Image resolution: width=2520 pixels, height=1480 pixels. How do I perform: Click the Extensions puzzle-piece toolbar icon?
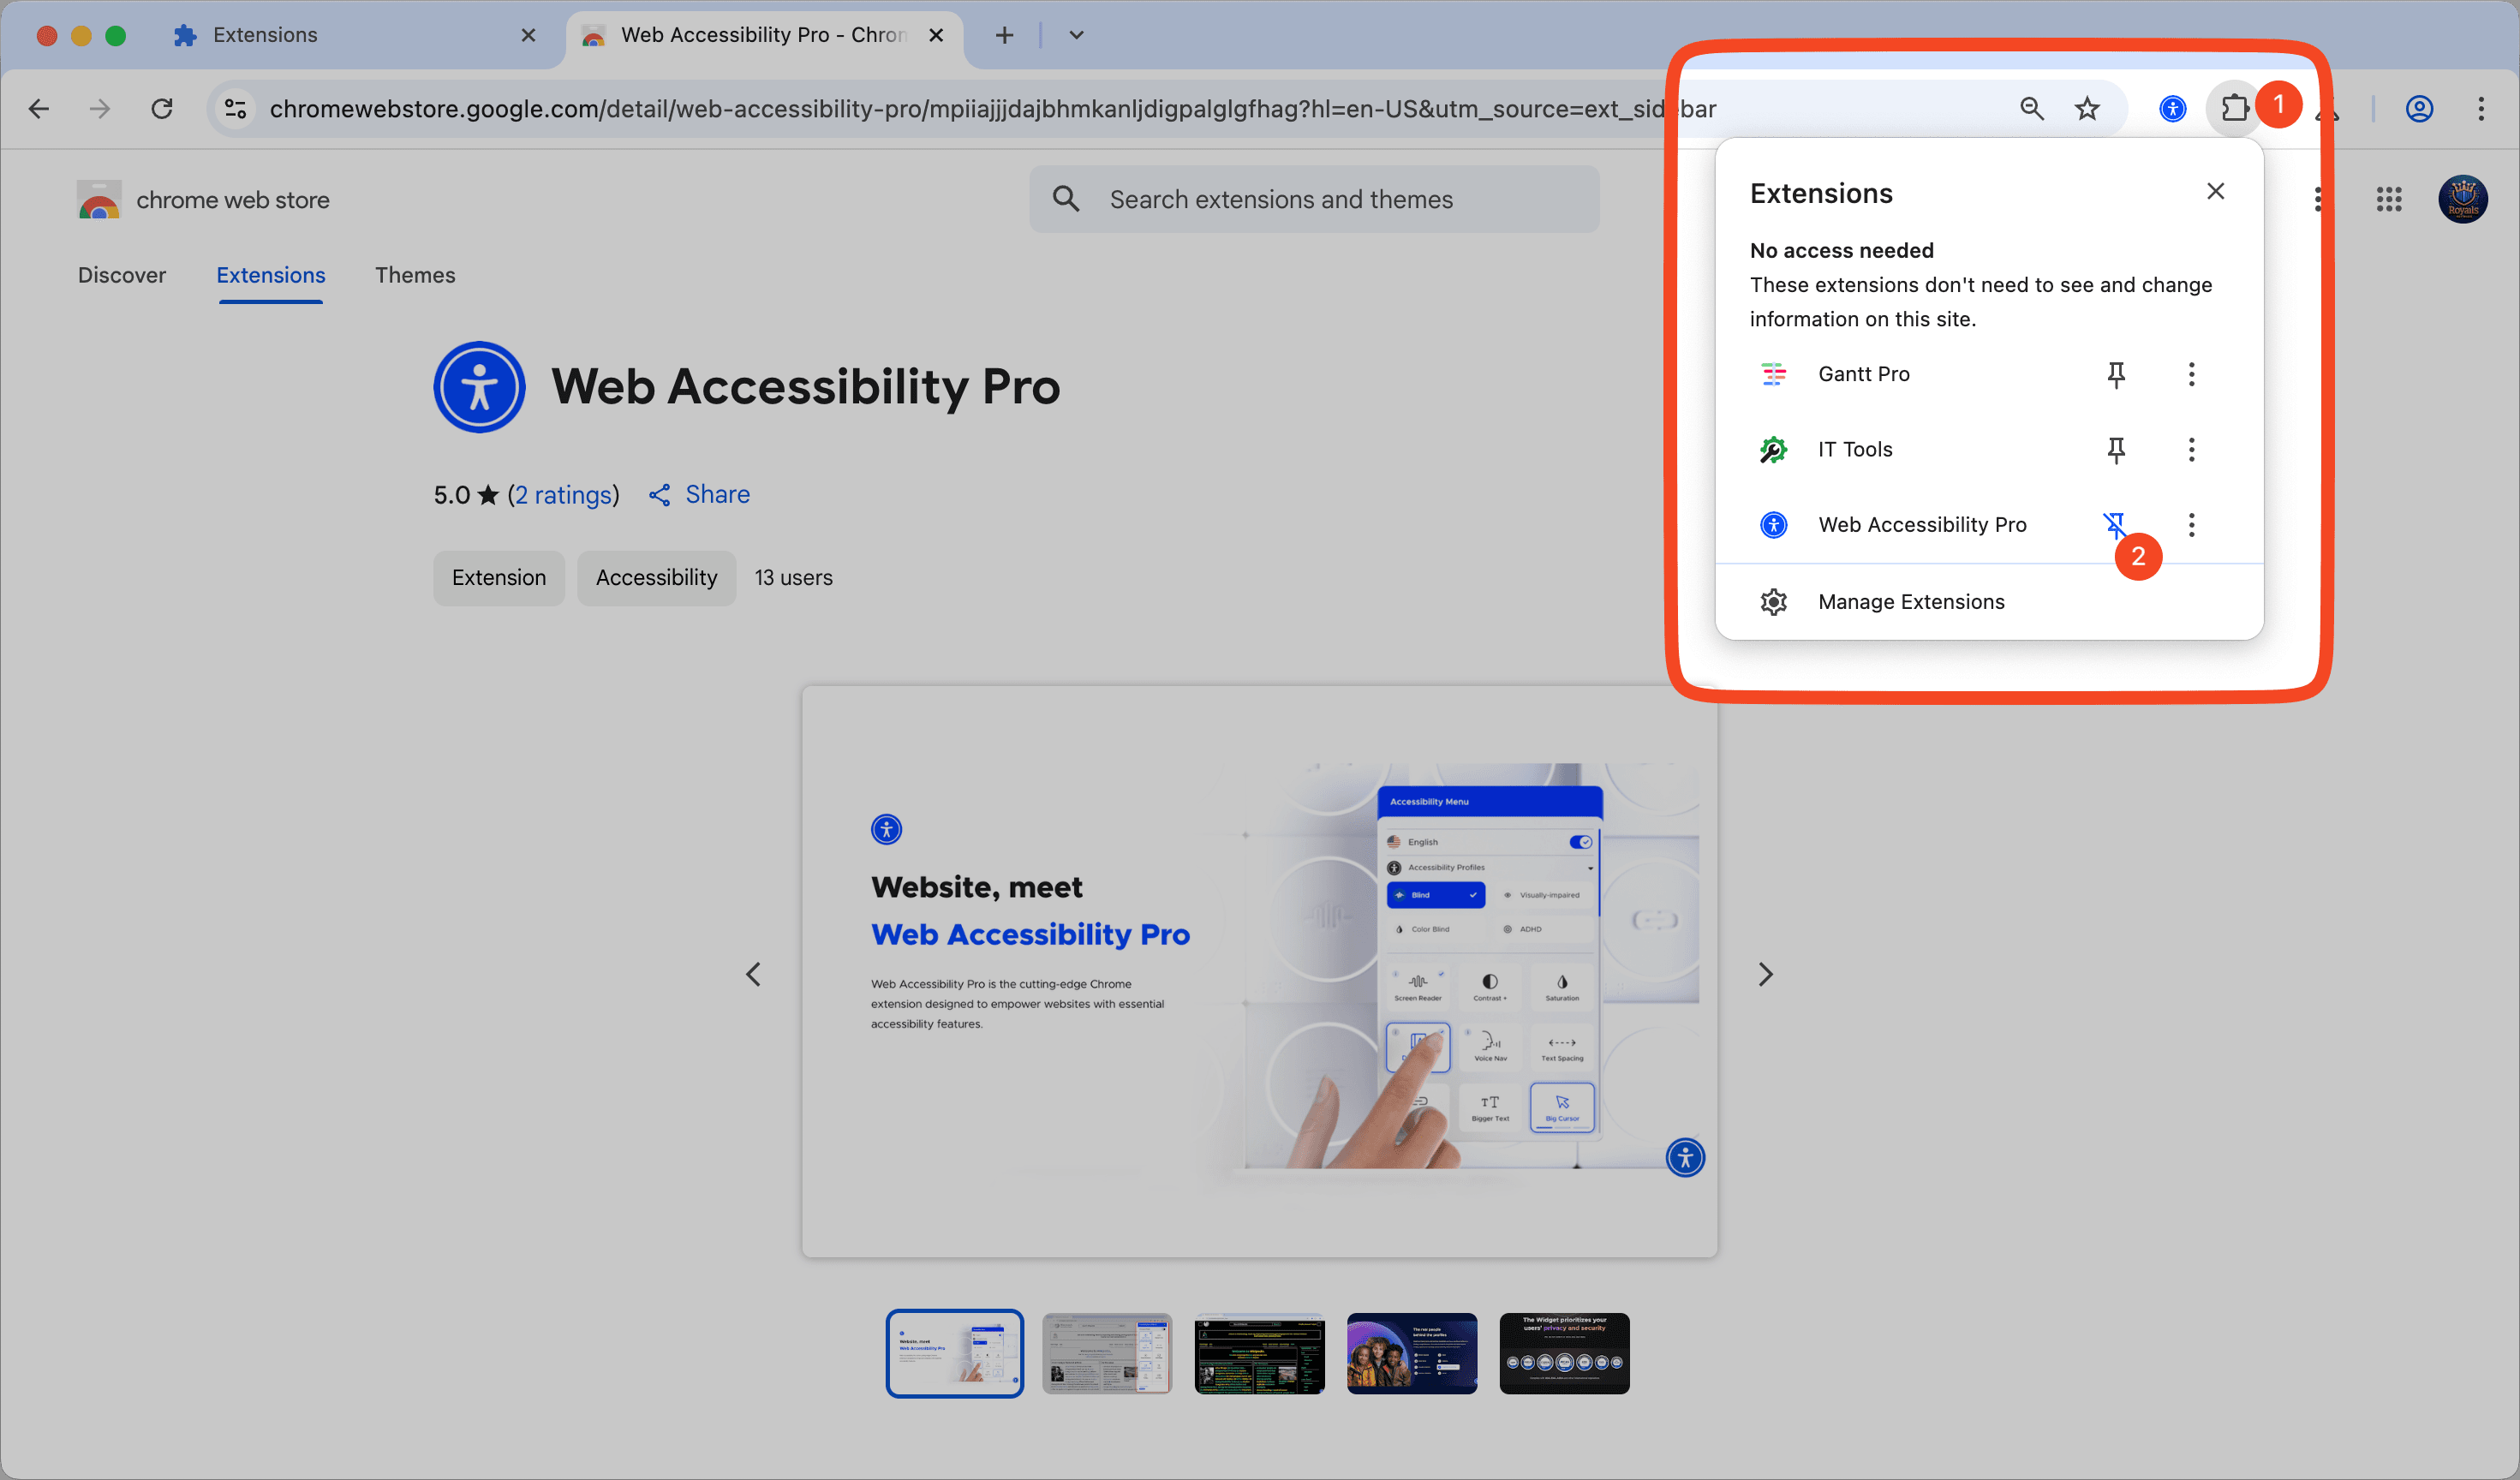coord(2233,108)
